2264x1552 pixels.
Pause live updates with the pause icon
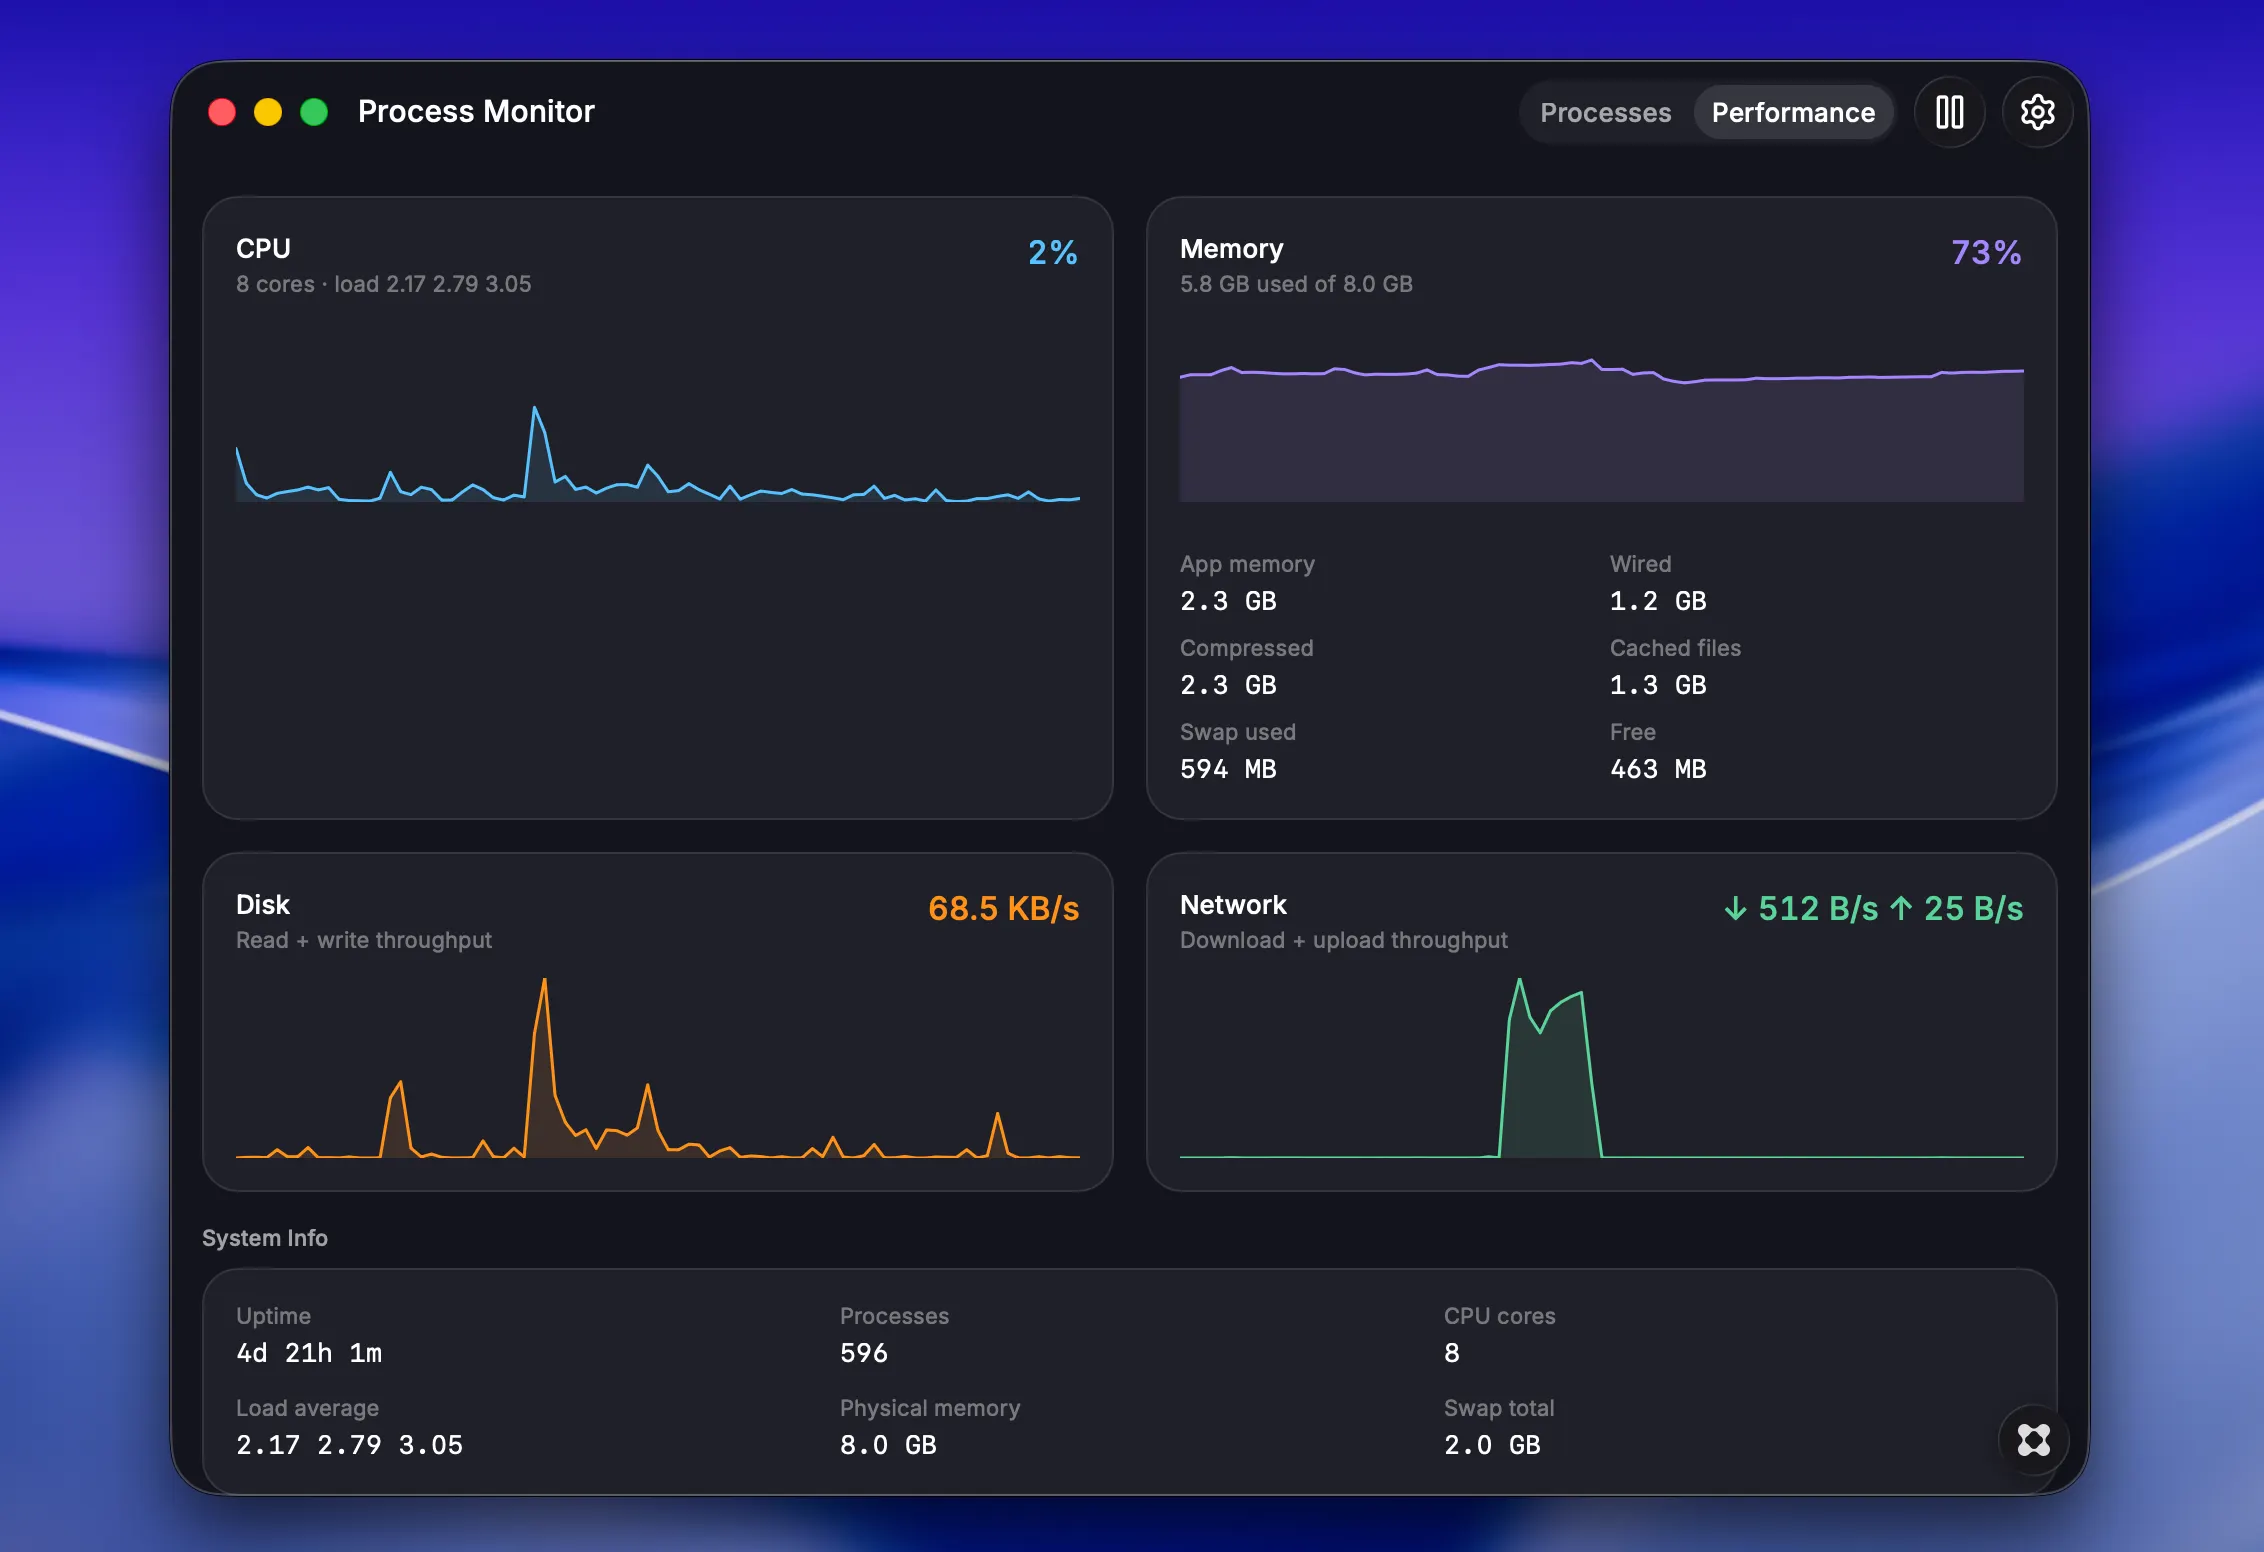[x=1949, y=112]
